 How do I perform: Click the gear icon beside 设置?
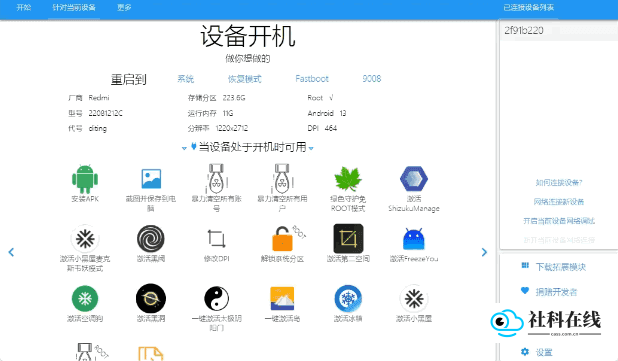(x=525, y=352)
